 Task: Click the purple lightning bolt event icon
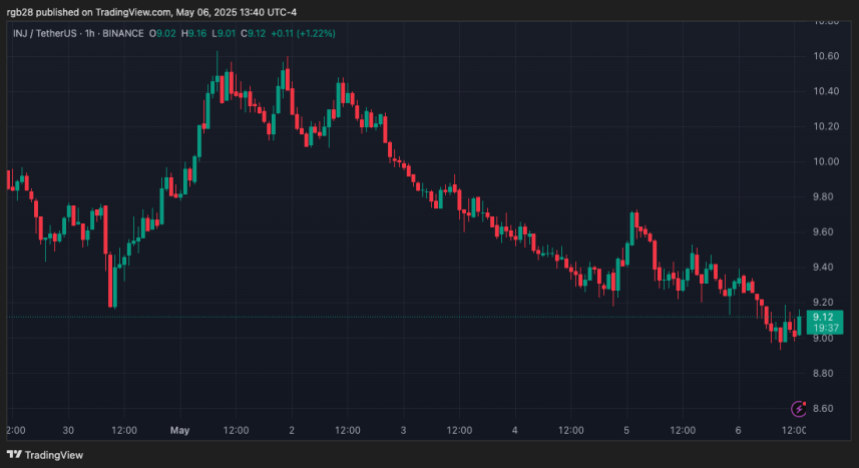pyautogui.click(x=798, y=408)
